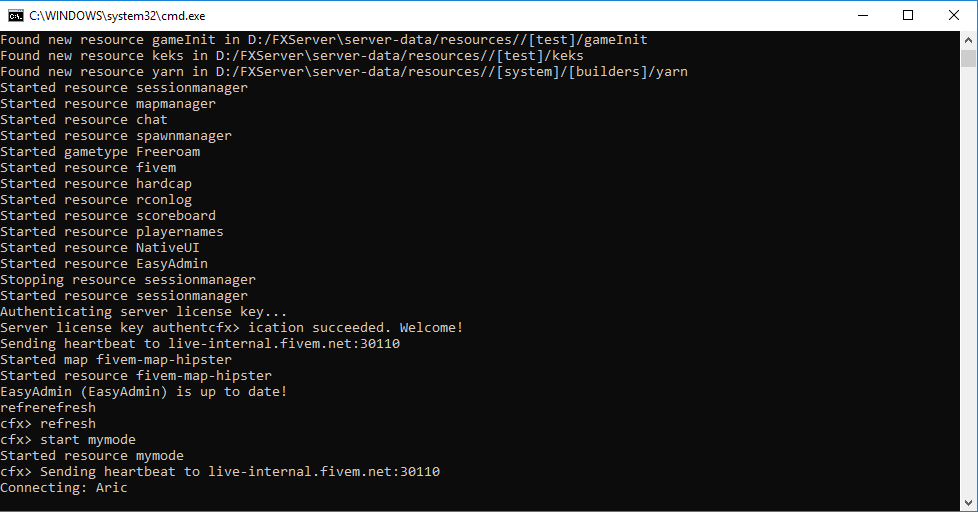Maximize the cmd.exe window
This screenshot has height=512, width=978.
pos(908,15)
